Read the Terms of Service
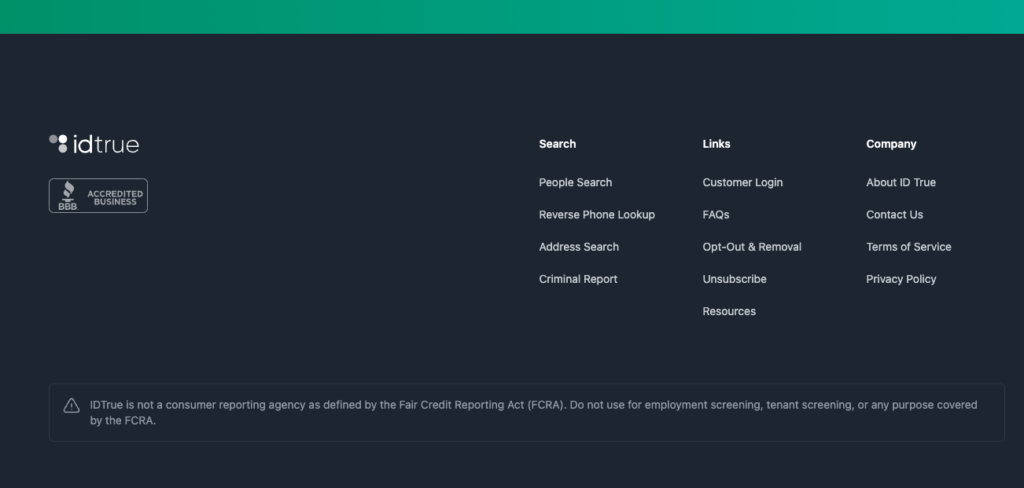Screen dimensions: 1024x488 point(908,247)
